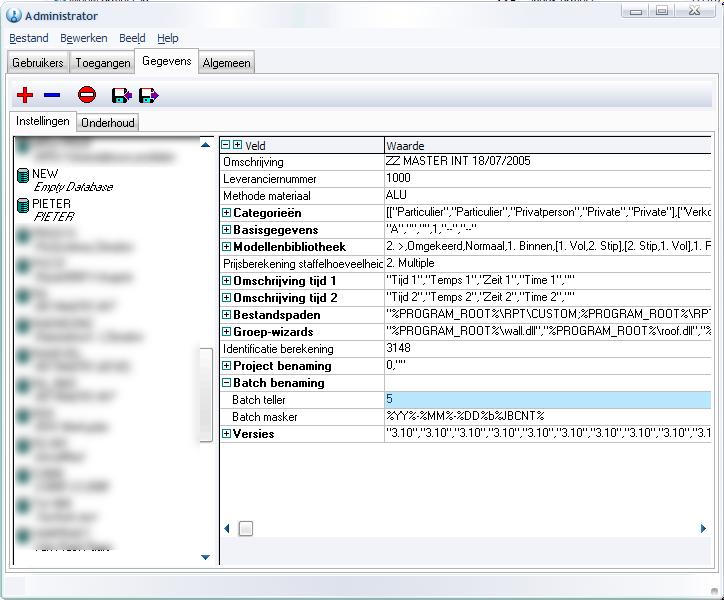
Task: Click the Identificatie berekening label
Action: pyautogui.click(x=278, y=349)
